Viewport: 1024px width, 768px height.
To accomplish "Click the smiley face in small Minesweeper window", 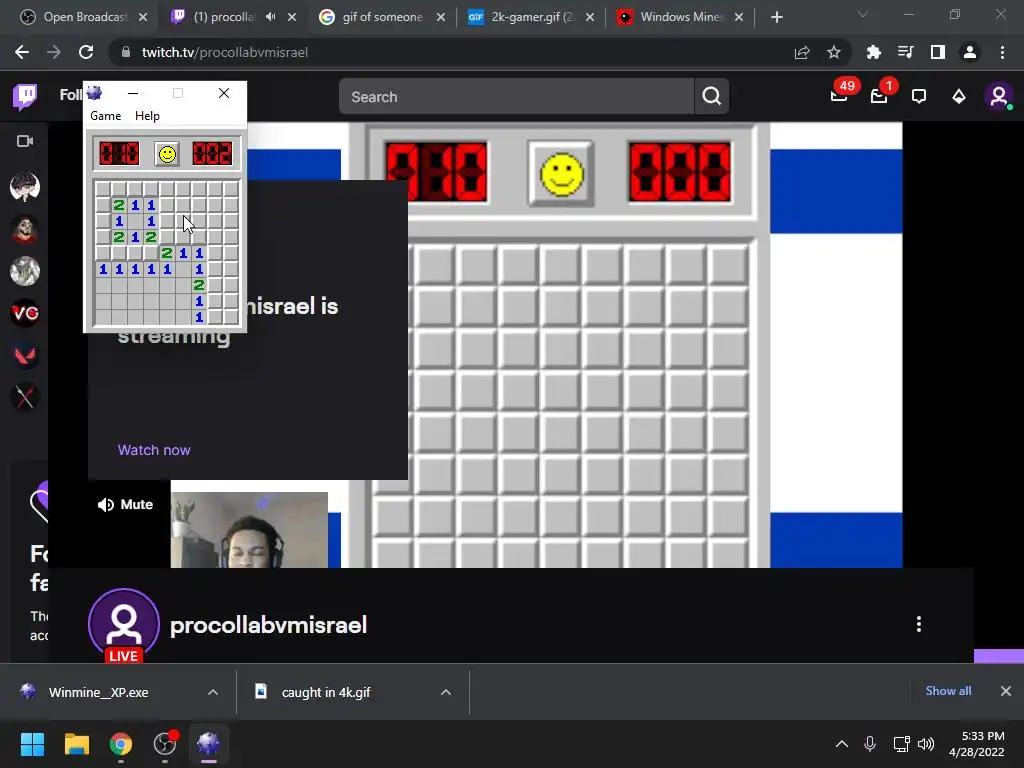I will coord(167,154).
